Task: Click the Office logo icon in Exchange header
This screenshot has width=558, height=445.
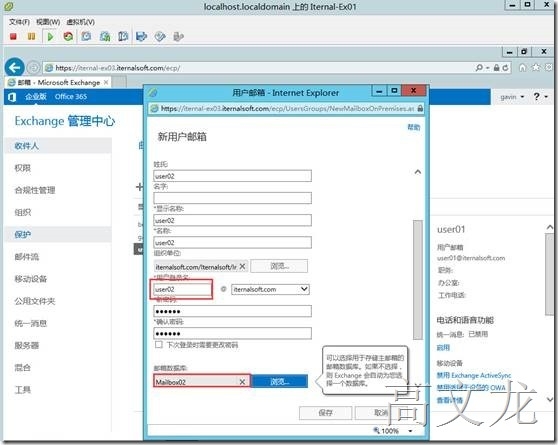Action: pyautogui.click(x=12, y=97)
